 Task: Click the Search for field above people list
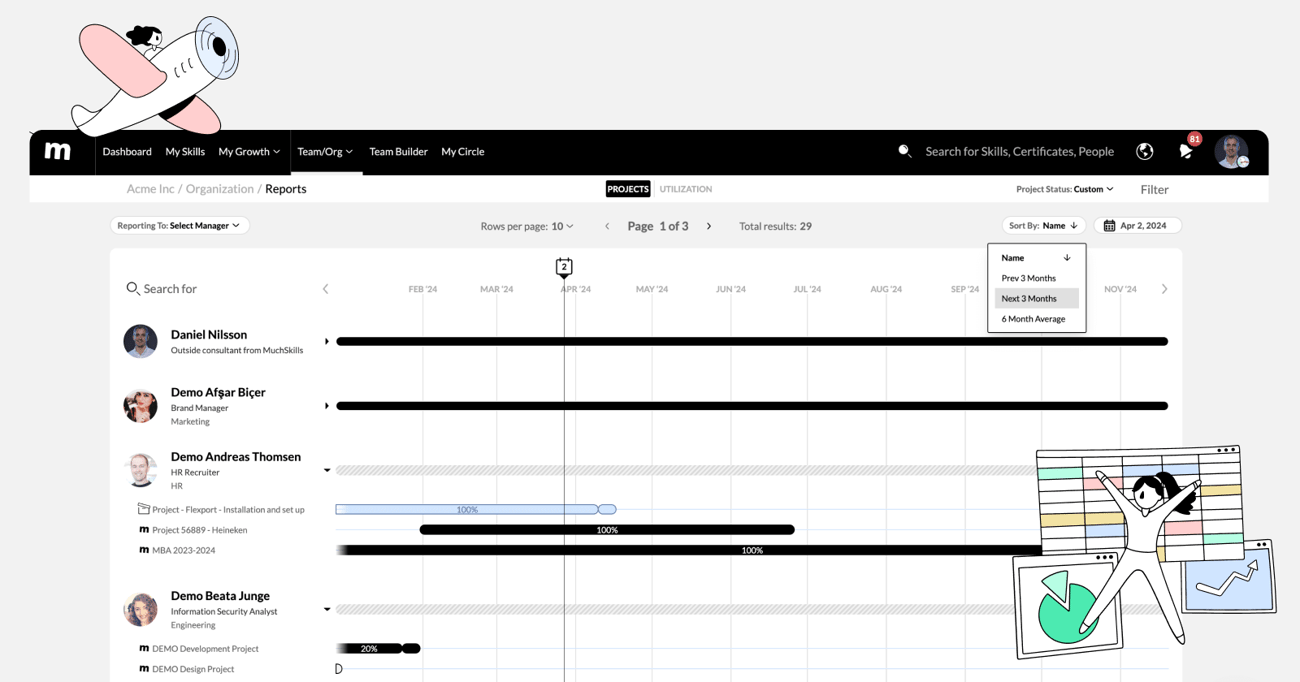170,289
